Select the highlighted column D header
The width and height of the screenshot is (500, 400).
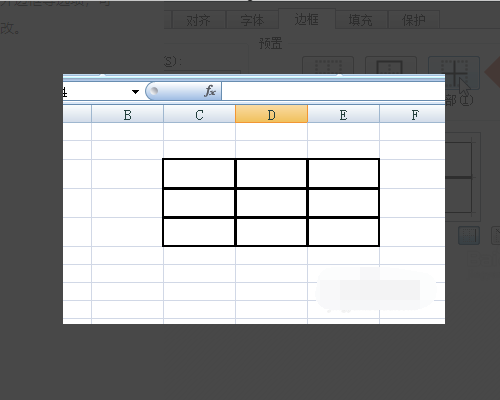pyautogui.click(x=271, y=114)
